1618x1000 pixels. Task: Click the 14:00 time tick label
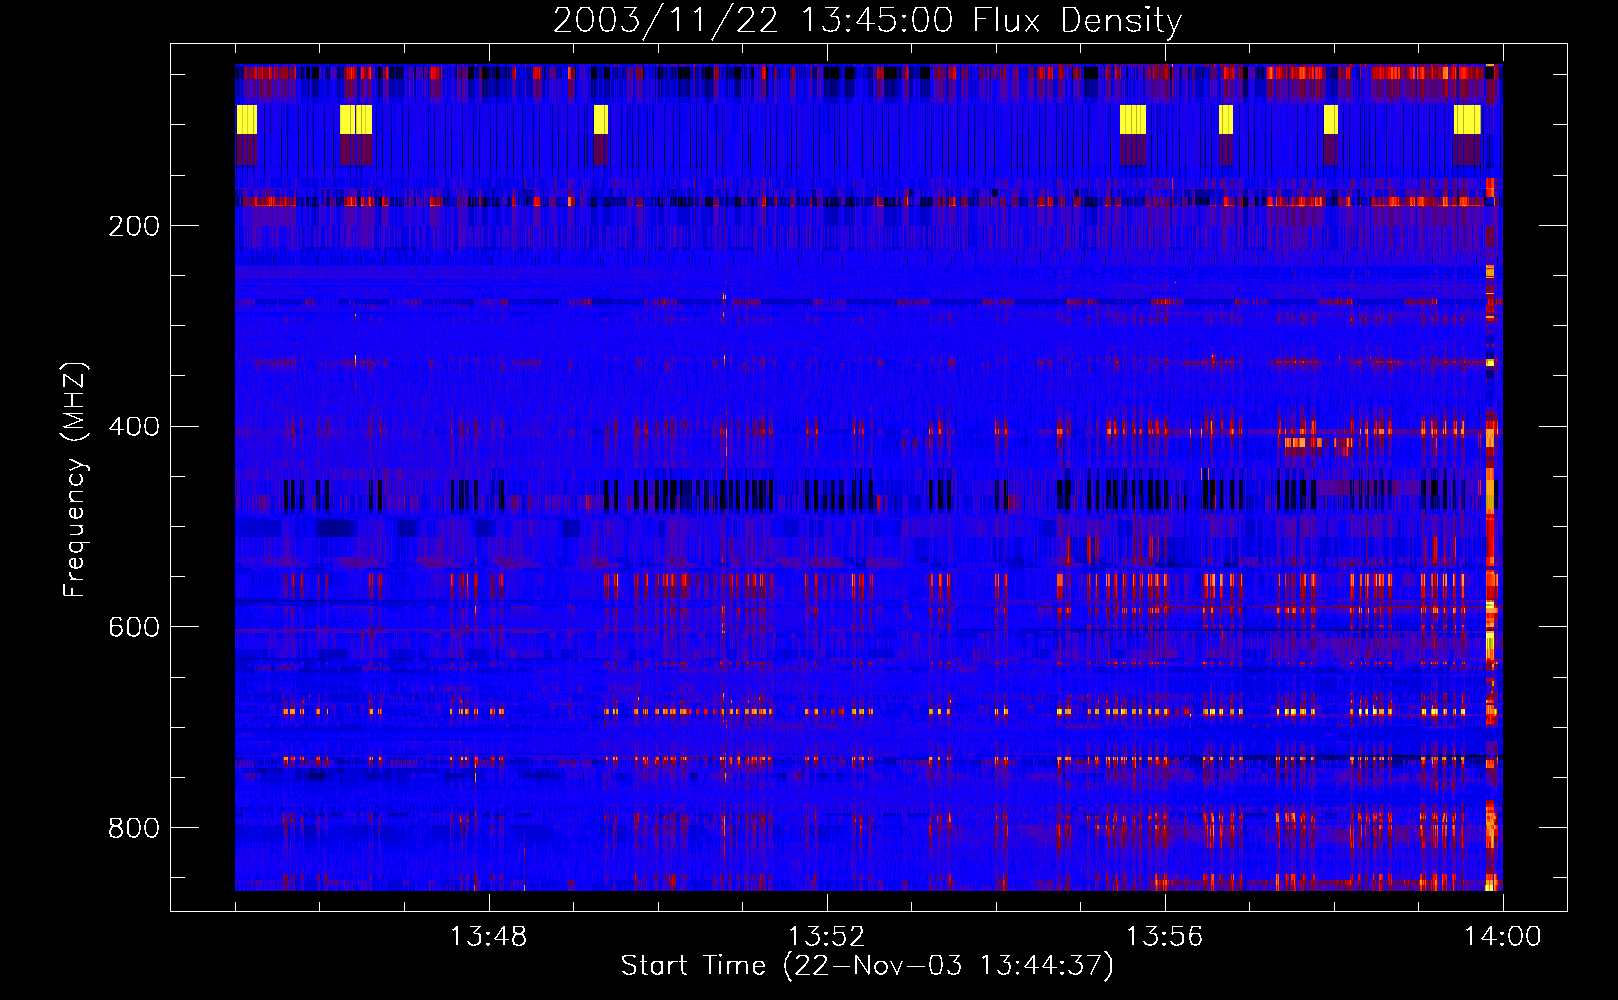tap(1502, 937)
